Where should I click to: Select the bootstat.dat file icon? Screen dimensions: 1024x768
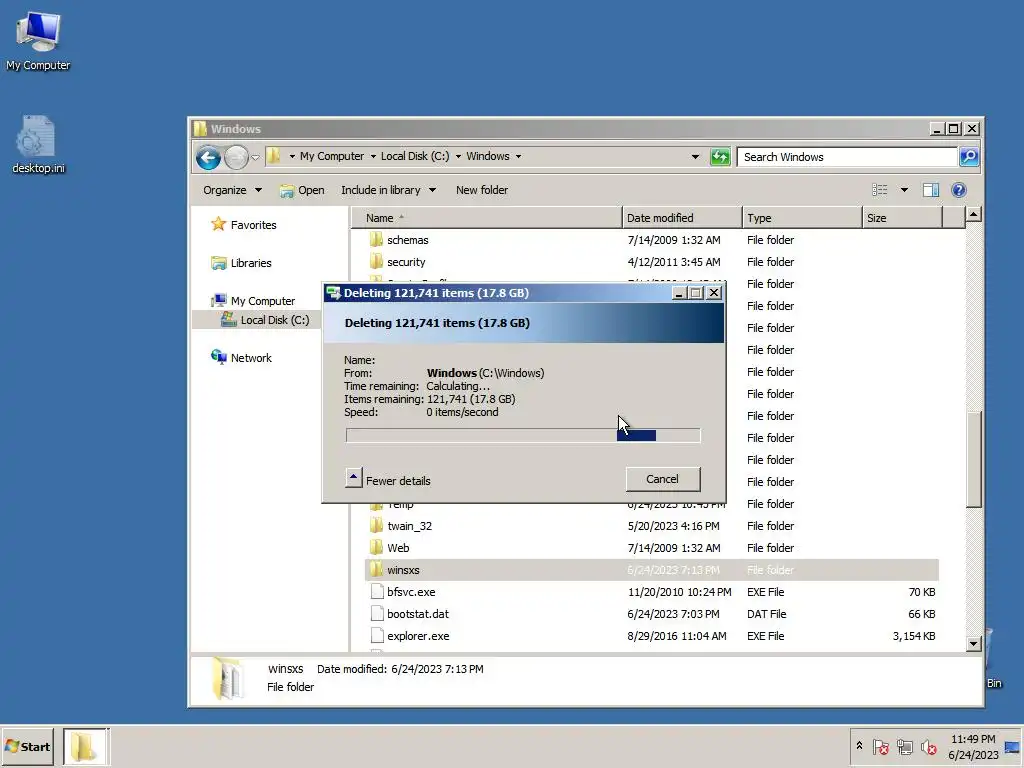coord(376,614)
